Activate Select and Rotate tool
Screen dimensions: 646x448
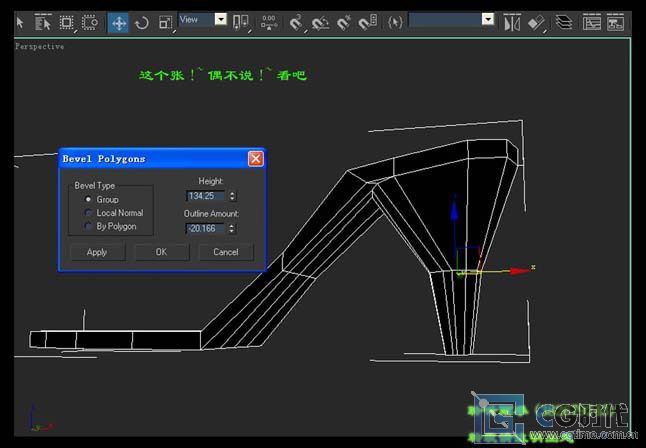point(142,23)
